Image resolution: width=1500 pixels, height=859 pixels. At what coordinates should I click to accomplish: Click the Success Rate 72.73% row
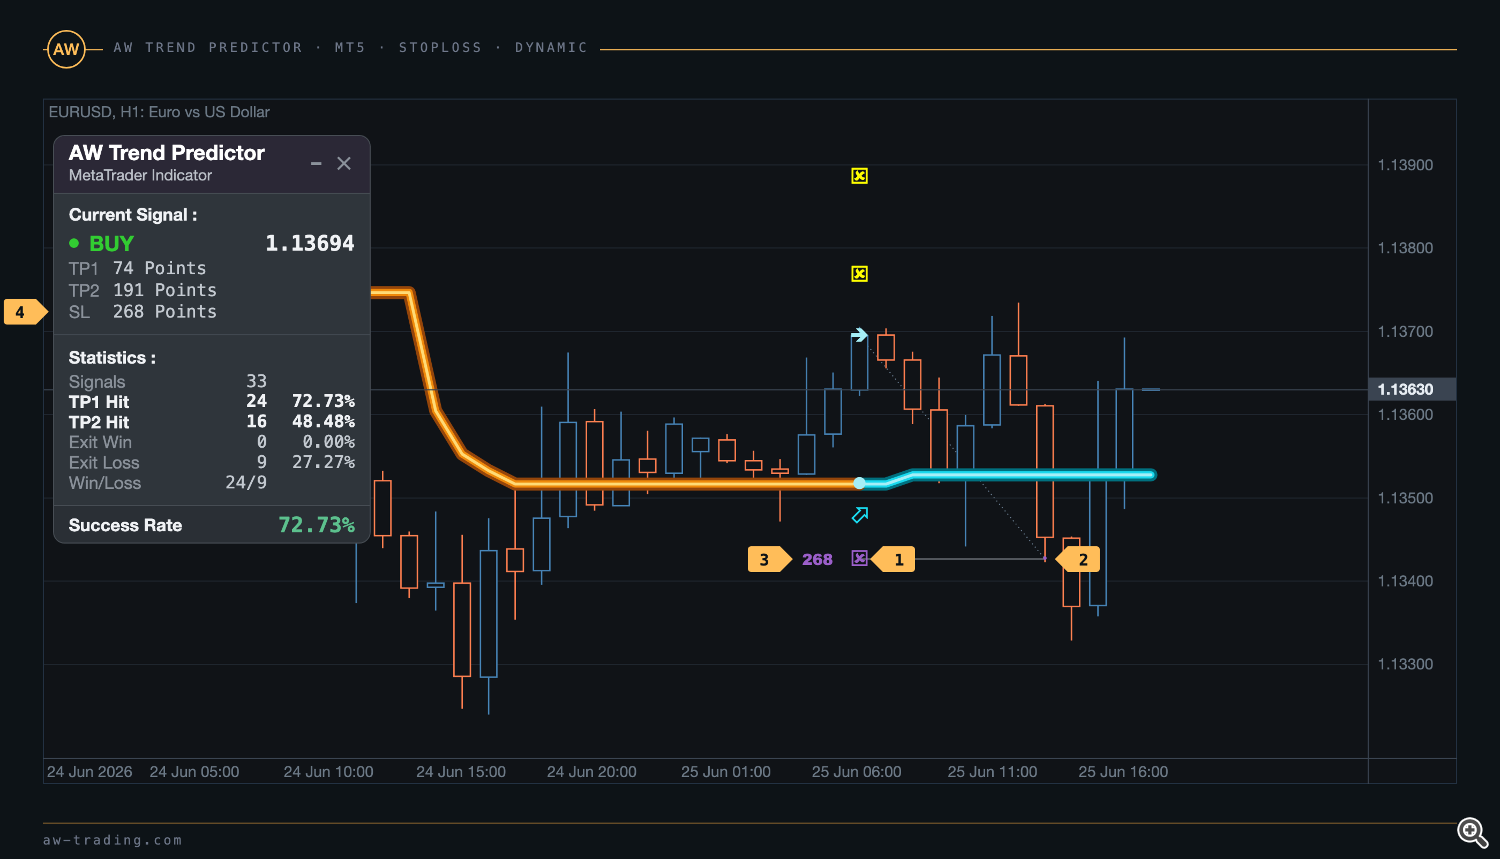point(212,525)
